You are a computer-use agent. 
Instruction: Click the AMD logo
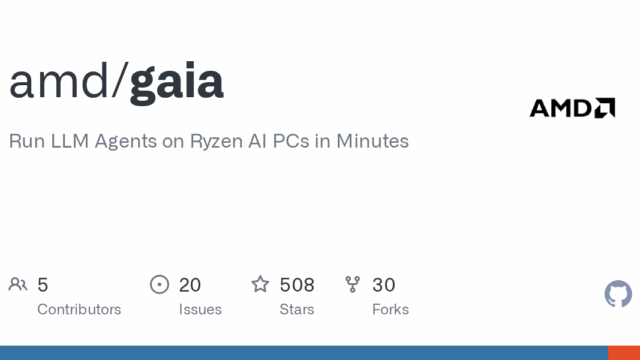[x=572, y=108]
